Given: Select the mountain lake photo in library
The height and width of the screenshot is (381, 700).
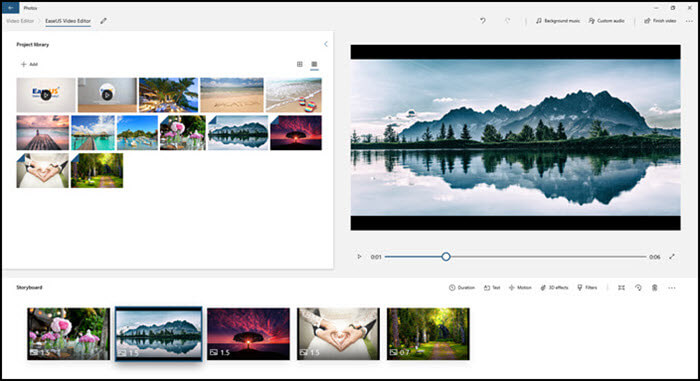Looking at the screenshot, I should pyautogui.click(x=238, y=133).
